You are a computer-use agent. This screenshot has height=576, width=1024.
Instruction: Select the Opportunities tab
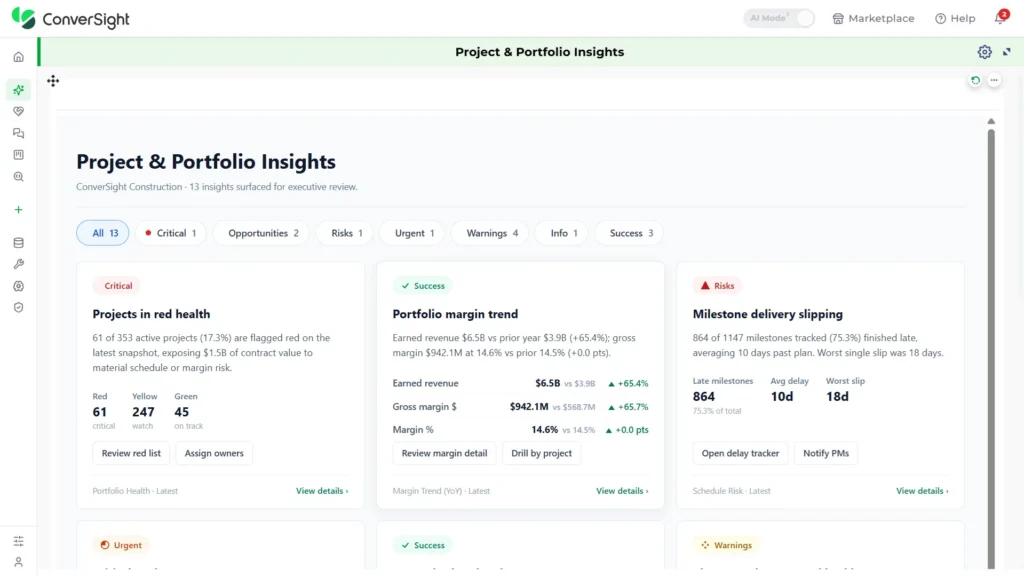point(263,233)
